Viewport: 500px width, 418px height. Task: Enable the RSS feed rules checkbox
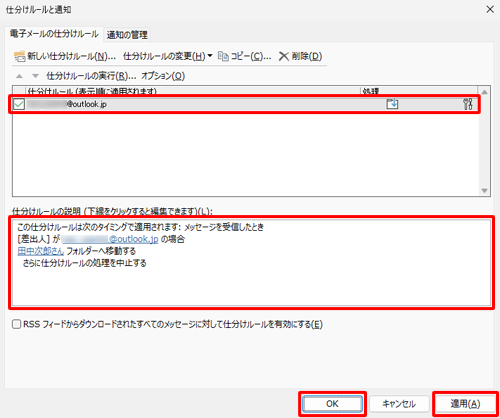pos(16,324)
